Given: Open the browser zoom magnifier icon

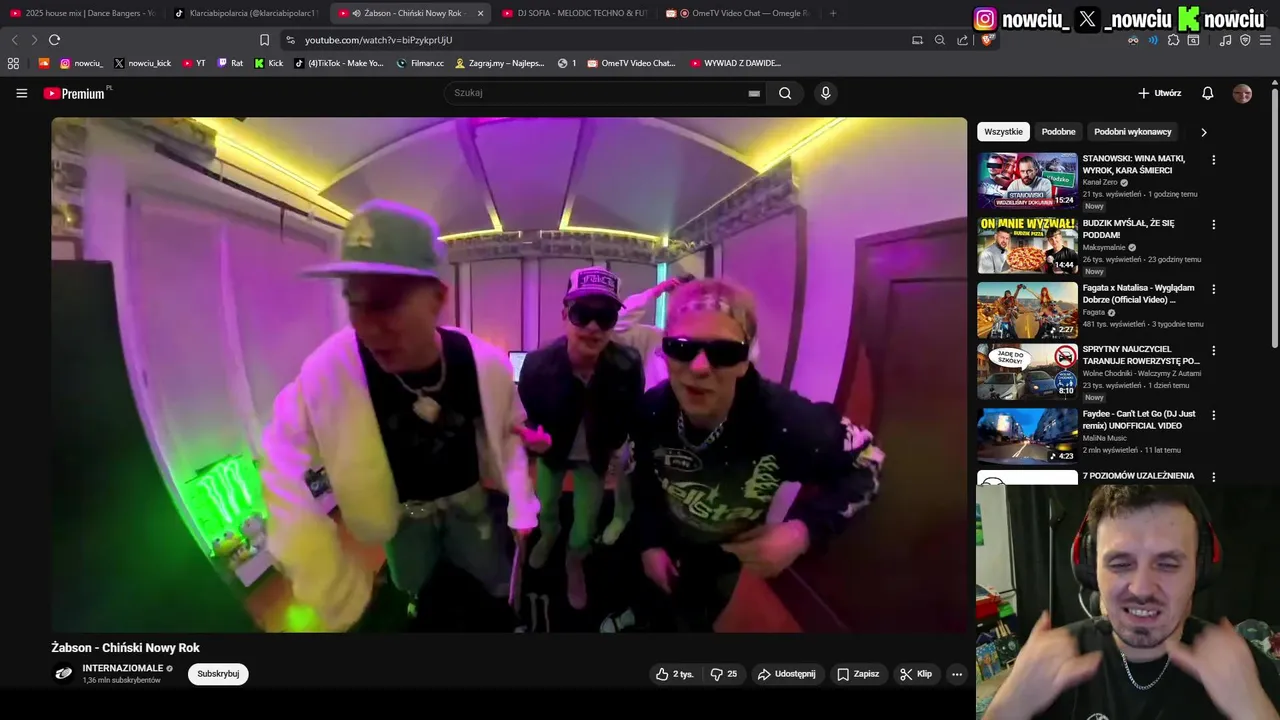Looking at the screenshot, I should coord(940,40).
